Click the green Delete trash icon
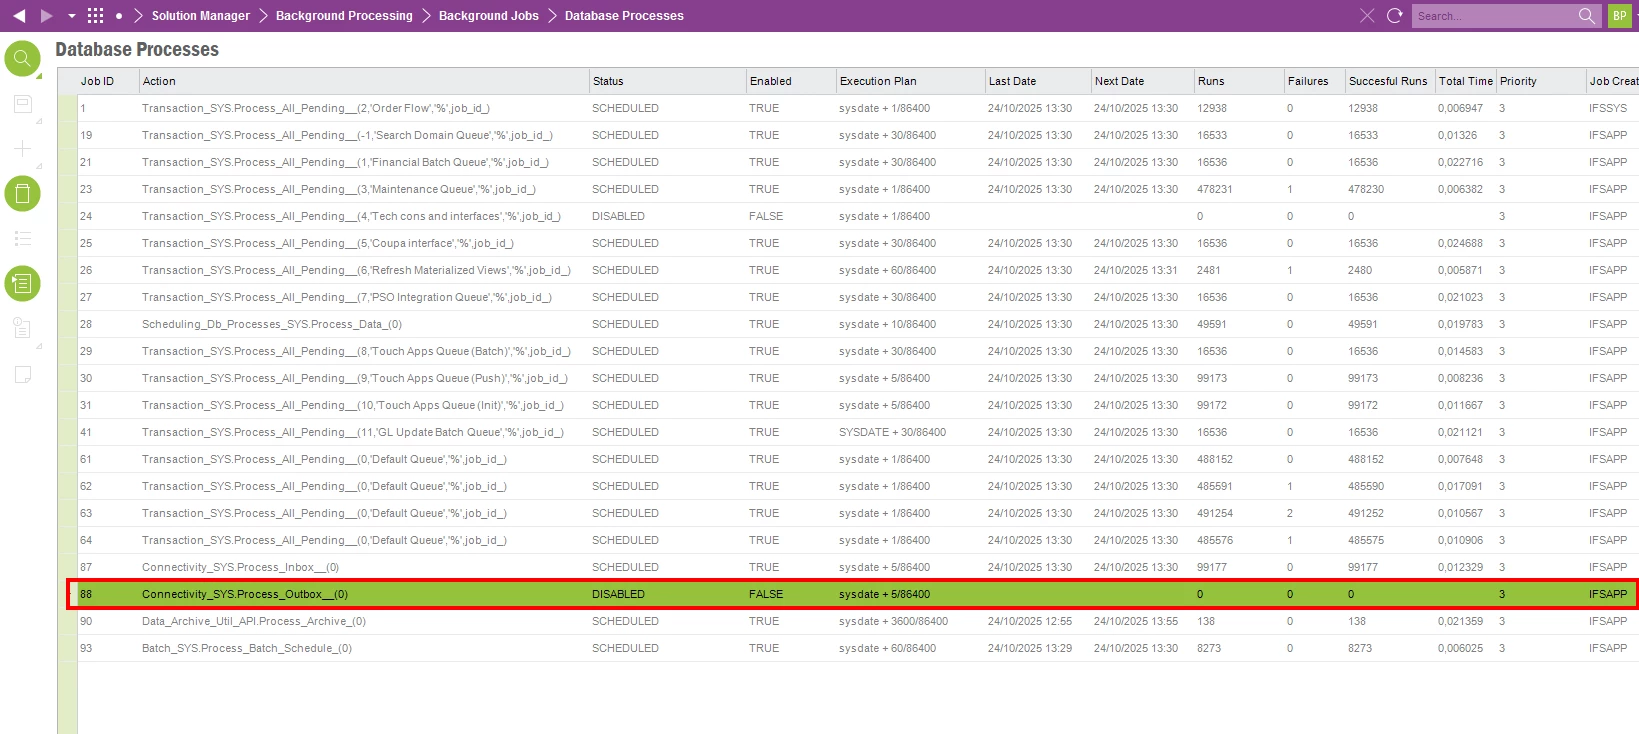Viewport: 1639px width, 734px height. pyautogui.click(x=22, y=193)
